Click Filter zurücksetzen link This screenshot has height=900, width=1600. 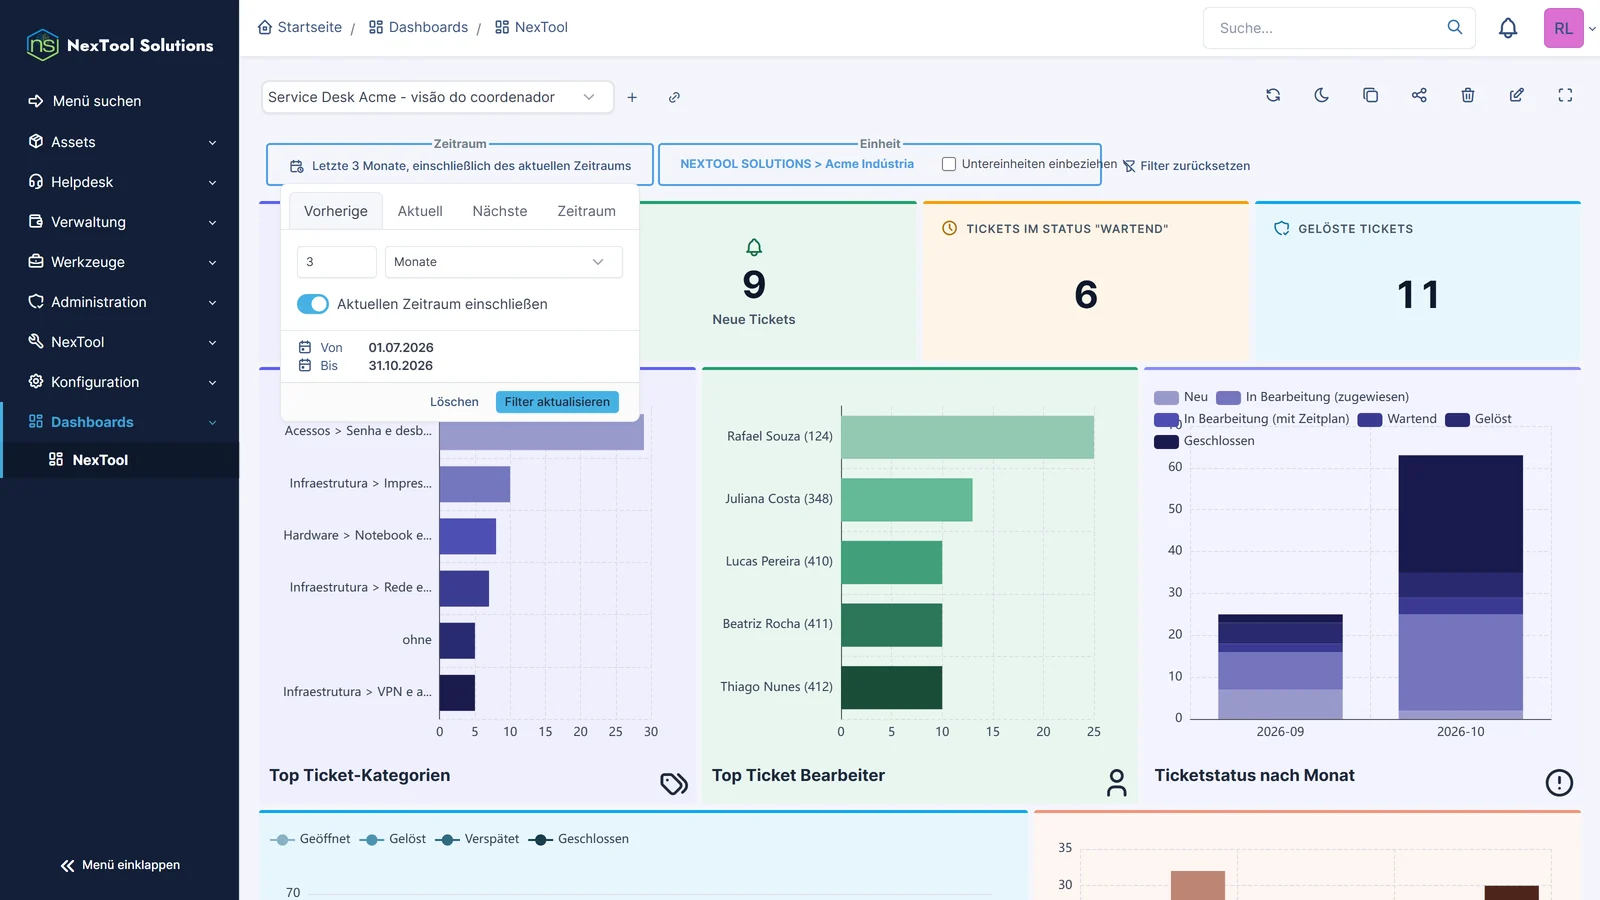(1186, 166)
